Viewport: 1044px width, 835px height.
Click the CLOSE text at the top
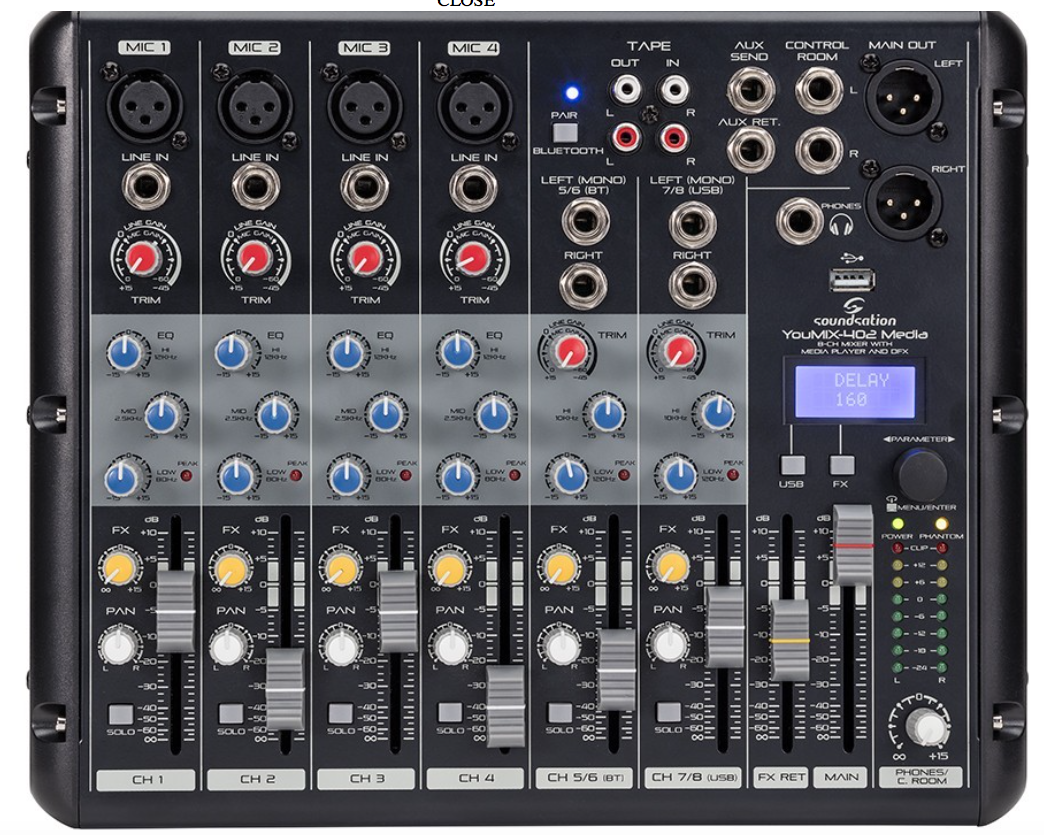465,4
